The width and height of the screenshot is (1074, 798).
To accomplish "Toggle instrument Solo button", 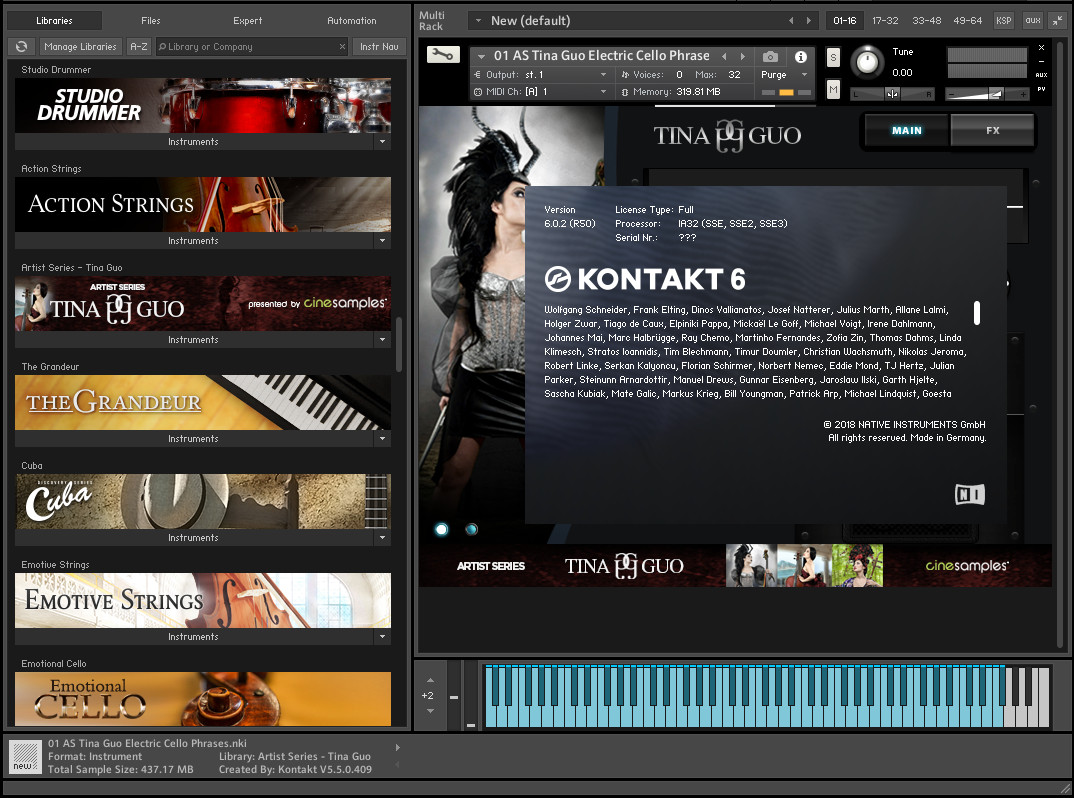I will click(833, 58).
